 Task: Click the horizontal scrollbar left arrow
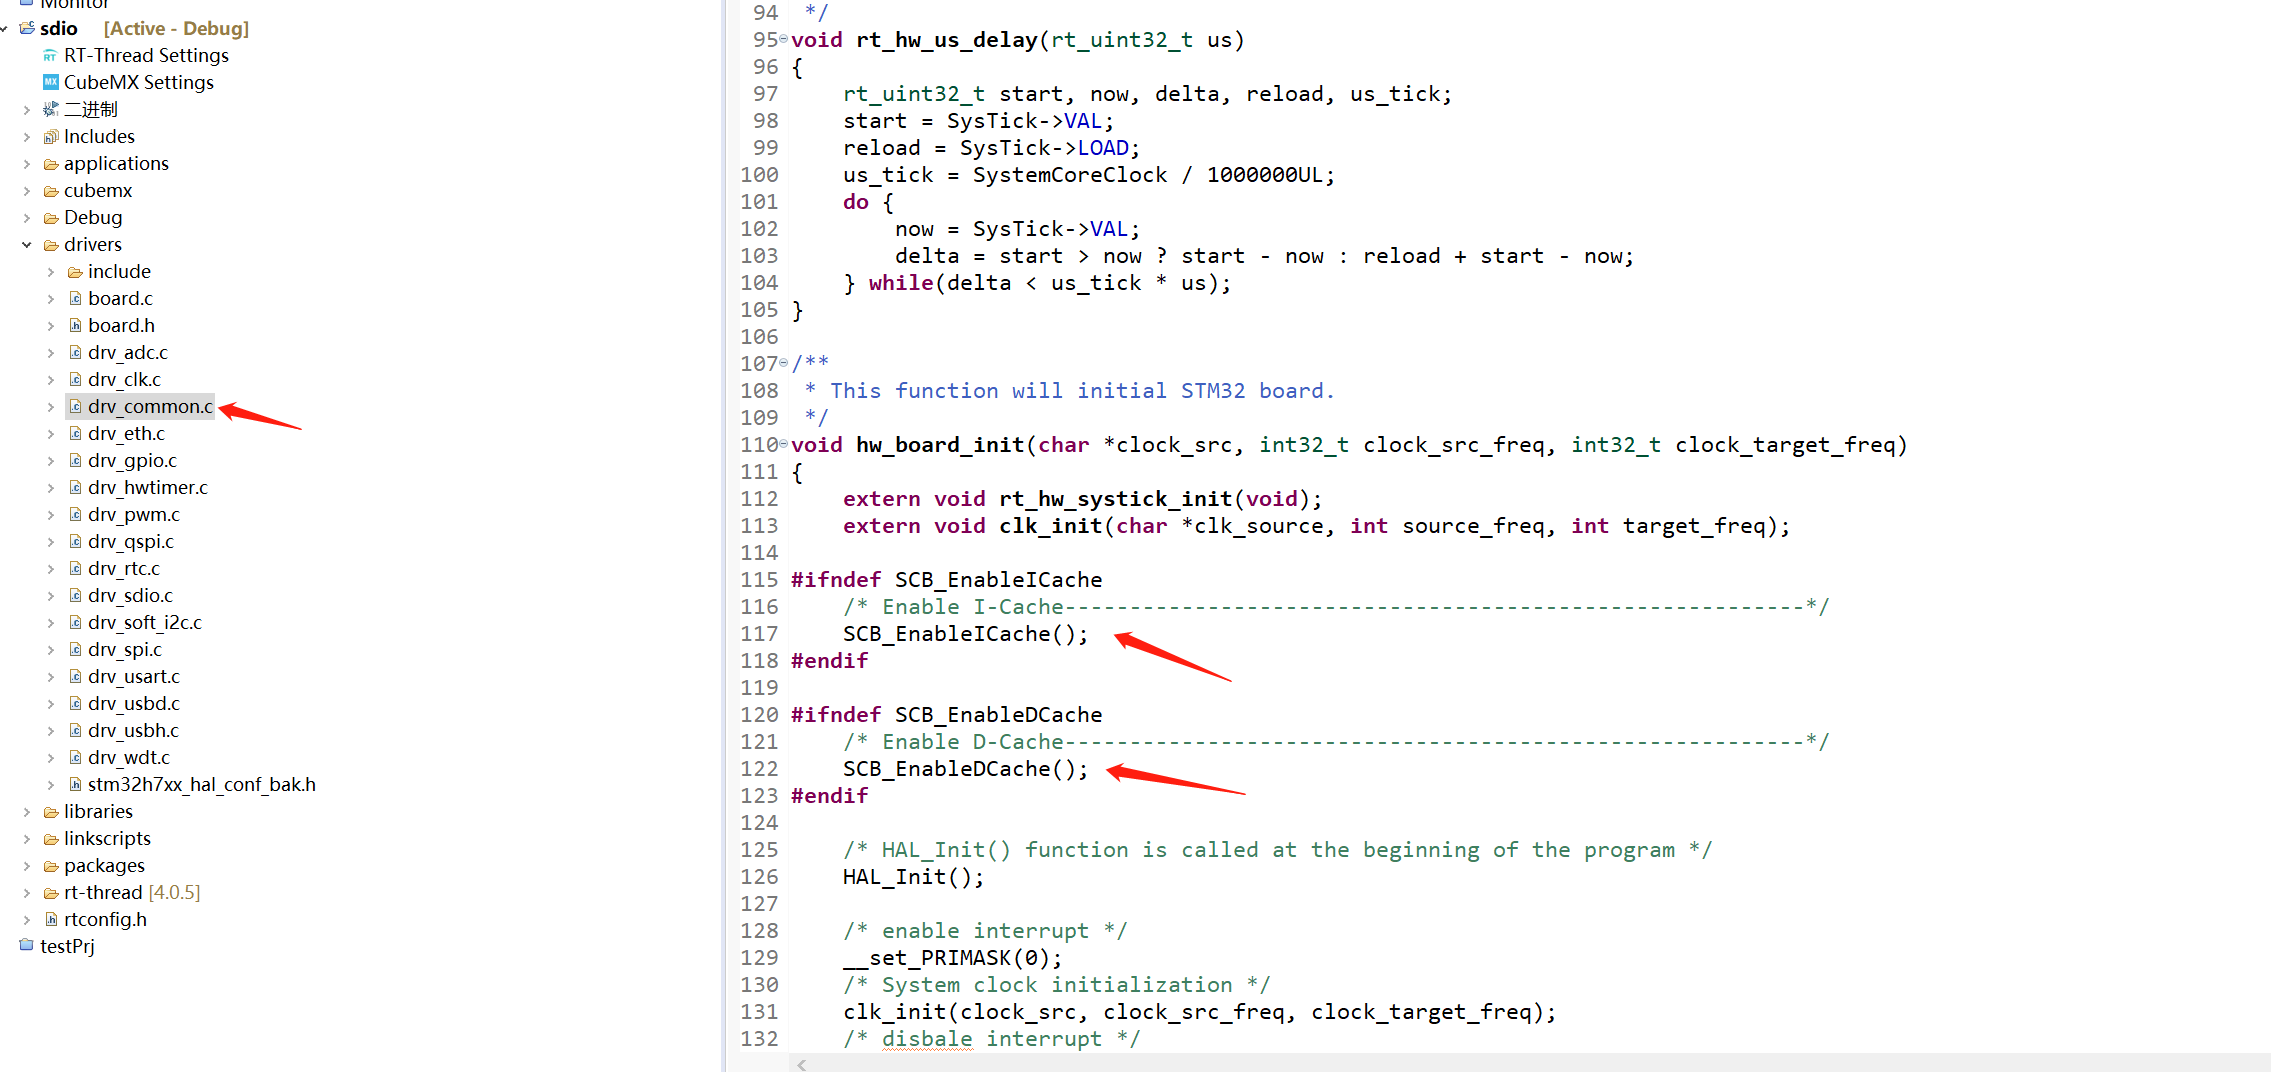coord(801,1064)
